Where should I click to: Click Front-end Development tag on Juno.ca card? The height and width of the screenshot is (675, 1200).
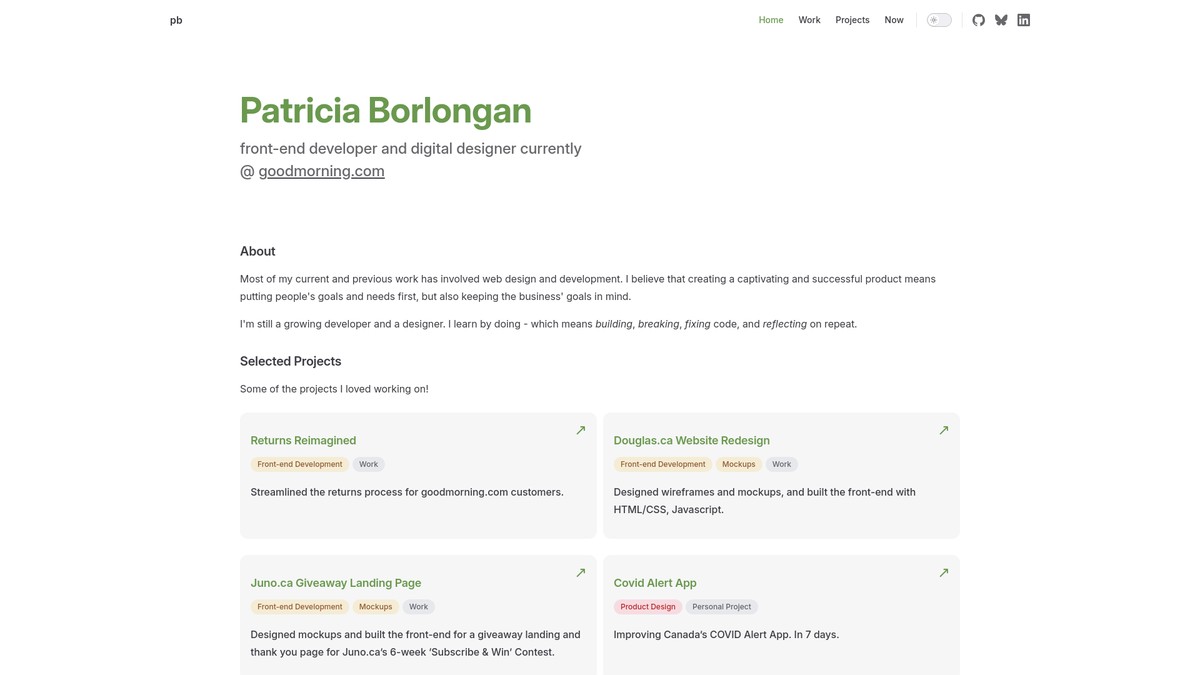click(299, 607)
